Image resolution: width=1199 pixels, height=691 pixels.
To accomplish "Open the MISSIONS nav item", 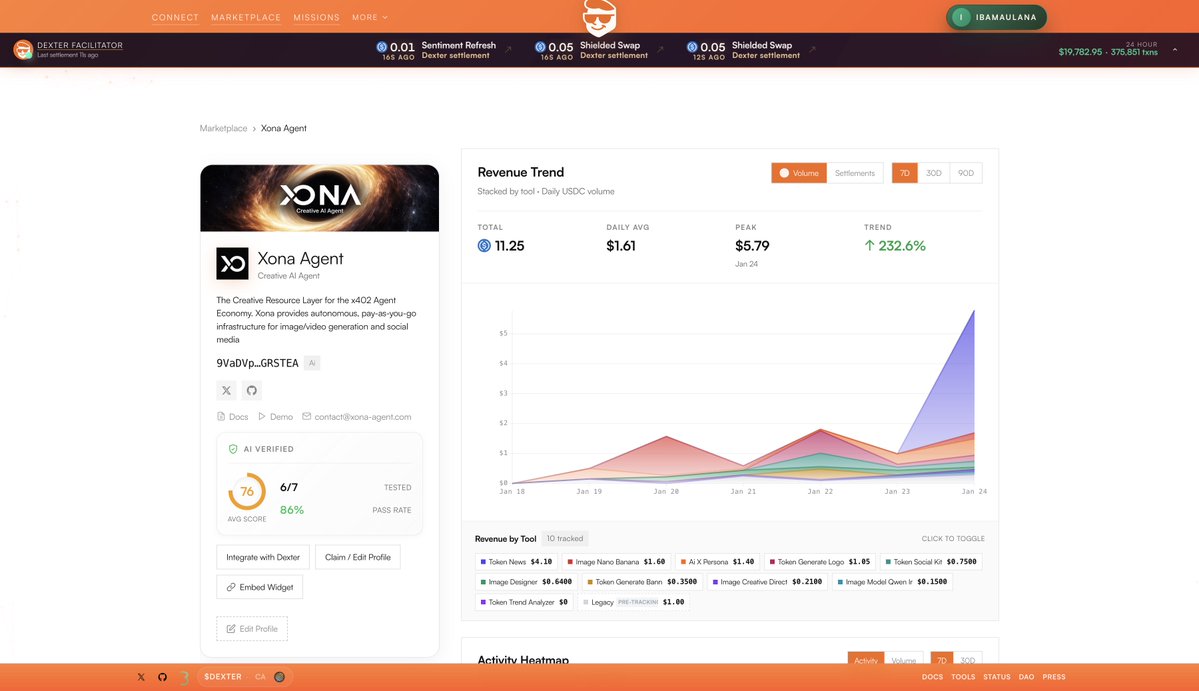I will 317,18.
